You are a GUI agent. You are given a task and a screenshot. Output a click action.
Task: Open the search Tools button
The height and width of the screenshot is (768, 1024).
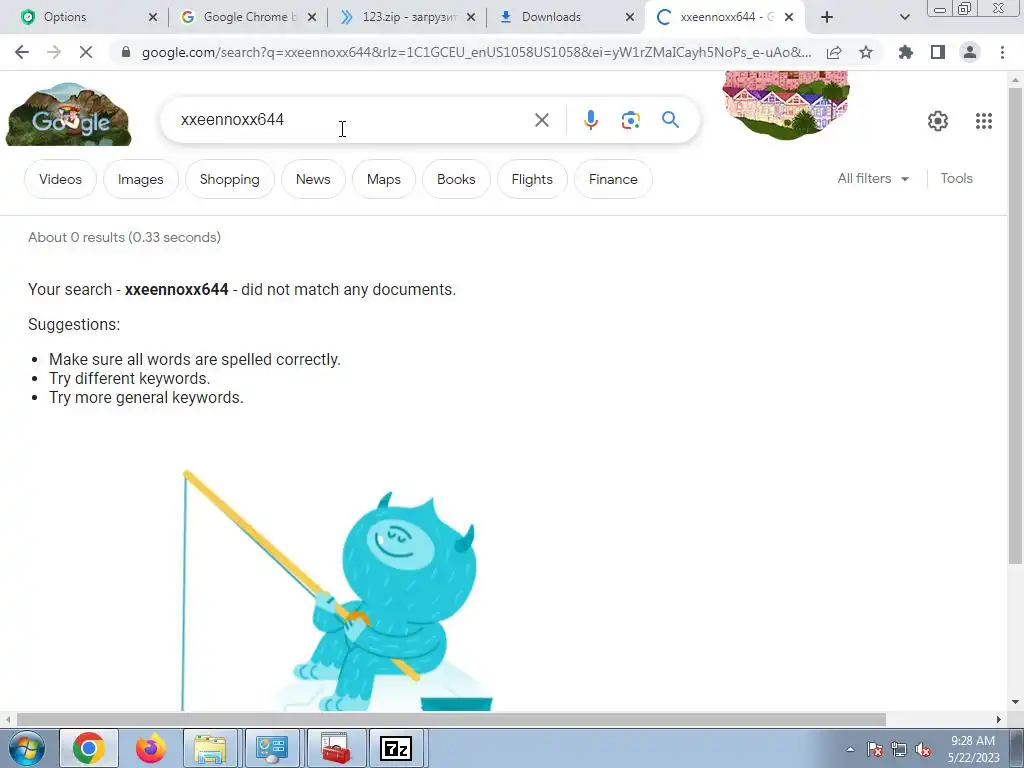[956, 178]
